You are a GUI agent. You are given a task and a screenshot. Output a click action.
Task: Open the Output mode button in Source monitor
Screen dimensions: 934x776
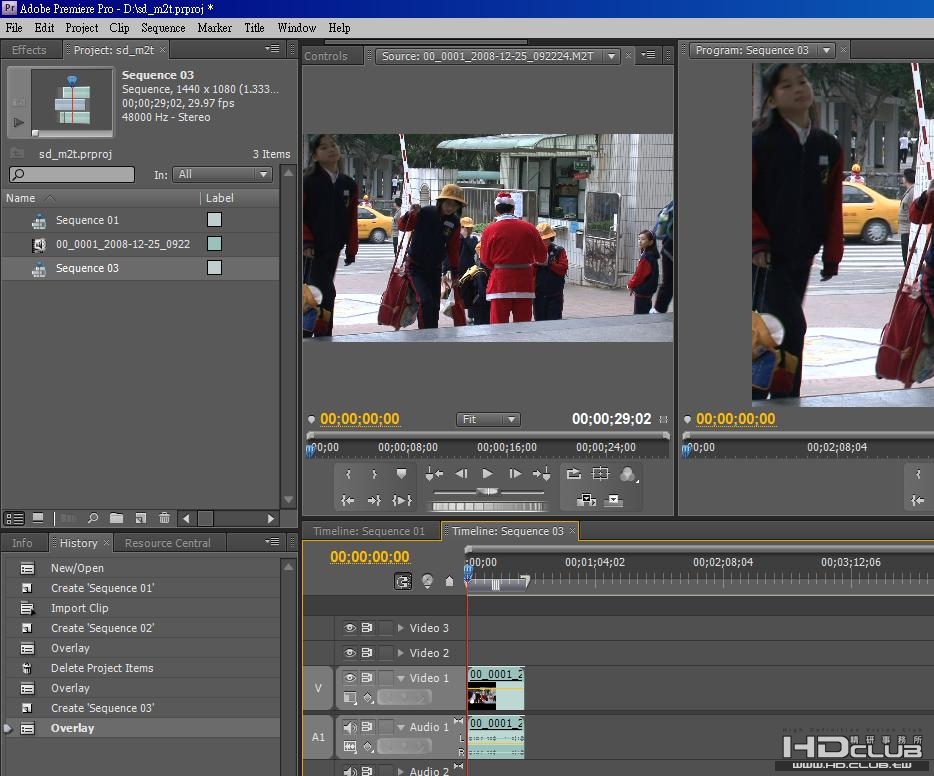click(627, 474)
